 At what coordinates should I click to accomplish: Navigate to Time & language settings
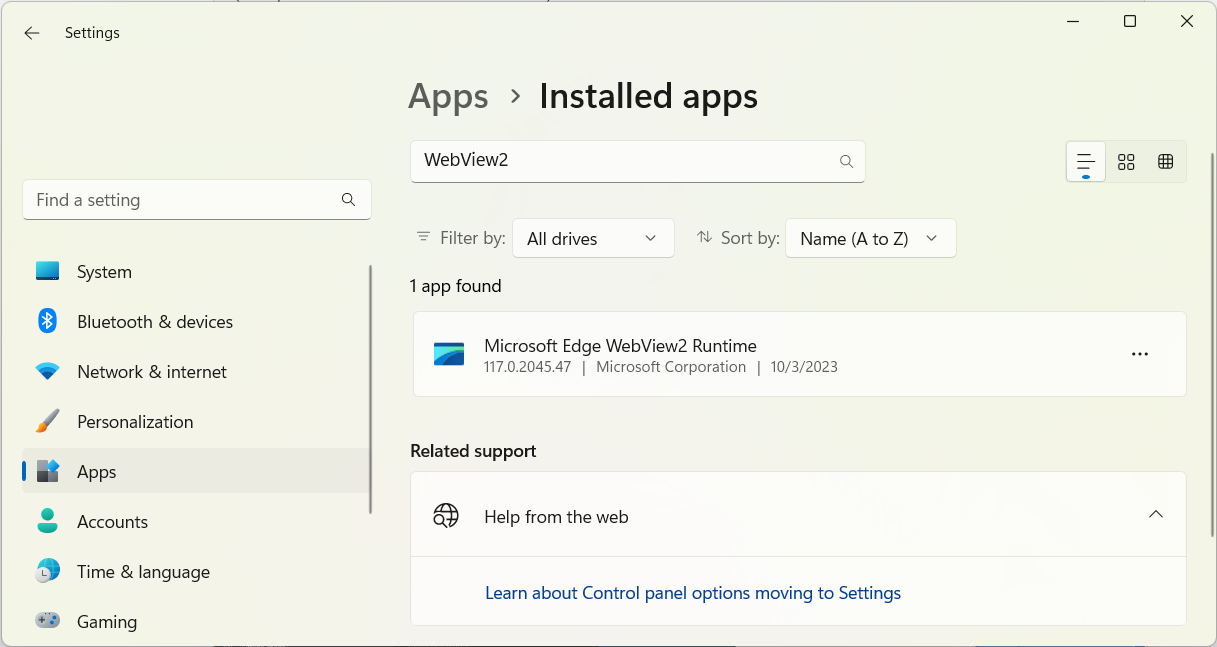[143, 572]
